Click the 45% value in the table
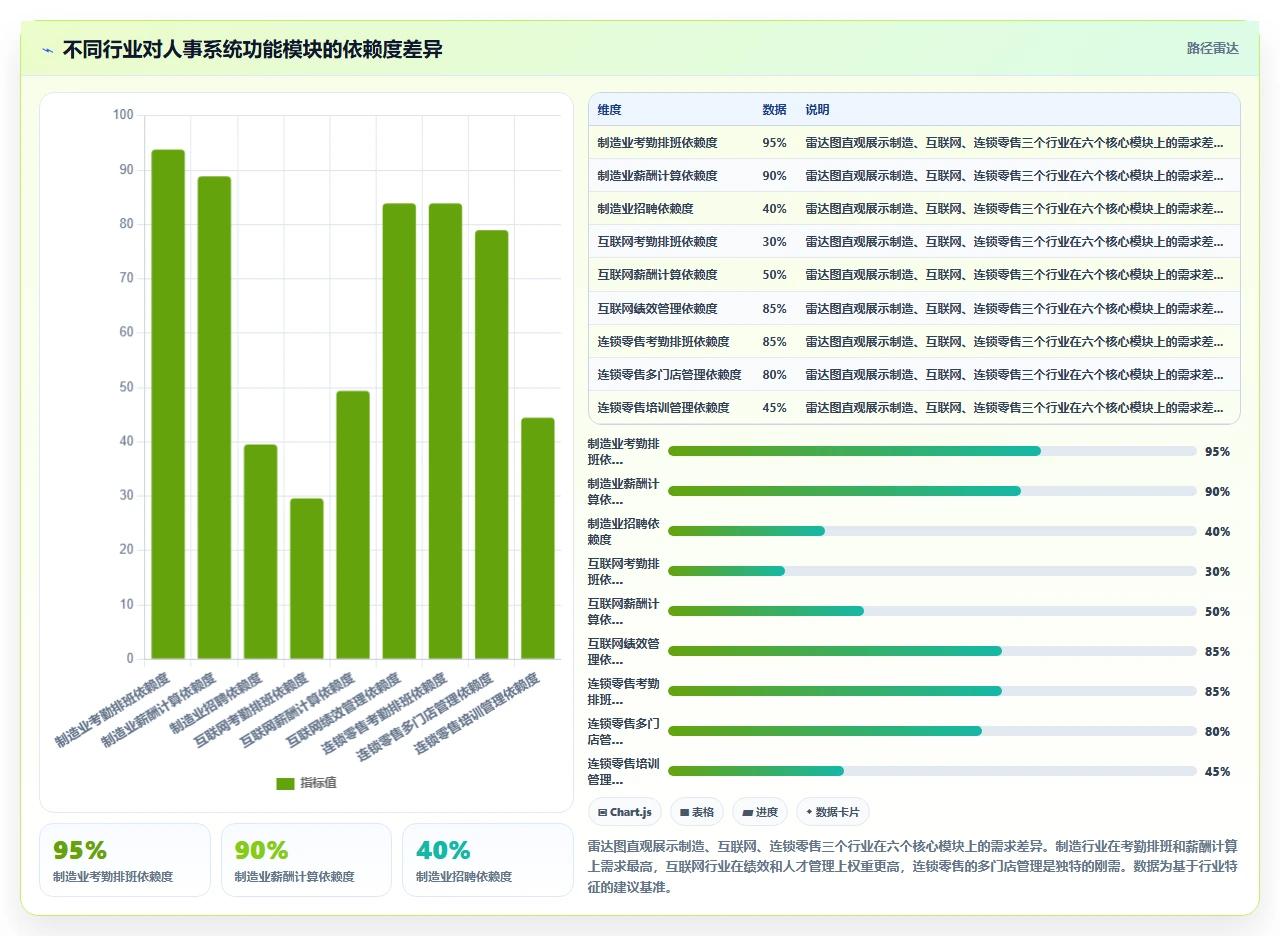 (774, 408)
